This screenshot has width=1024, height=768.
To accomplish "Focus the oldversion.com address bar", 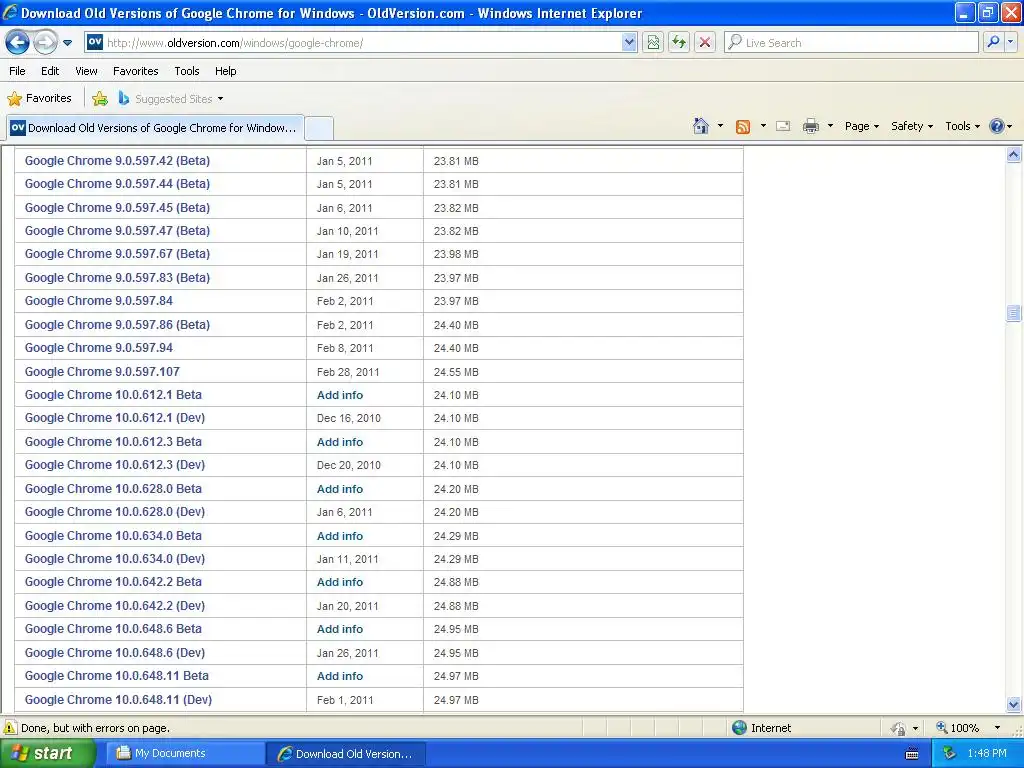I will [x=361, y=43].
